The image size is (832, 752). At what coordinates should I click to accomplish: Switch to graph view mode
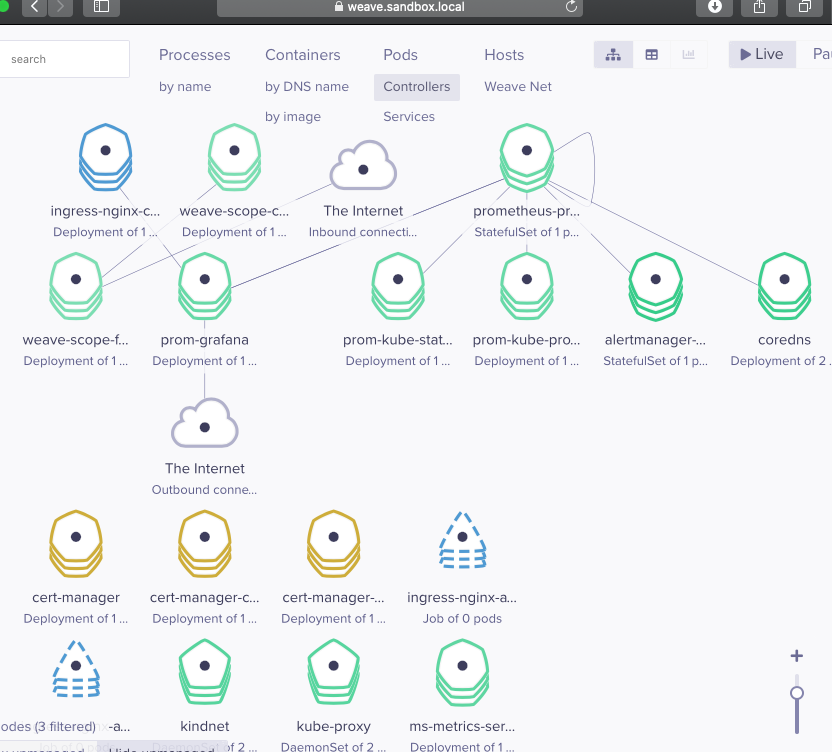coord(613,54)
